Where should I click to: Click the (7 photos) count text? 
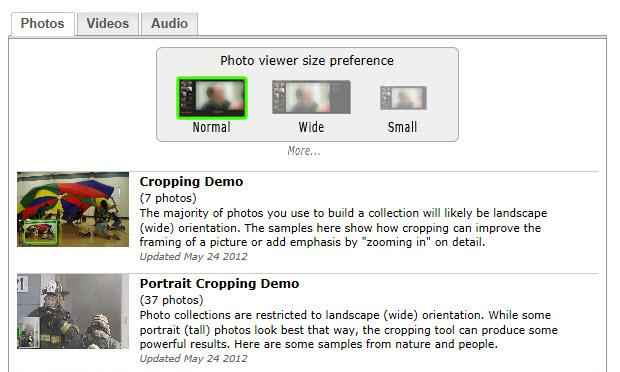click(168, 198)
